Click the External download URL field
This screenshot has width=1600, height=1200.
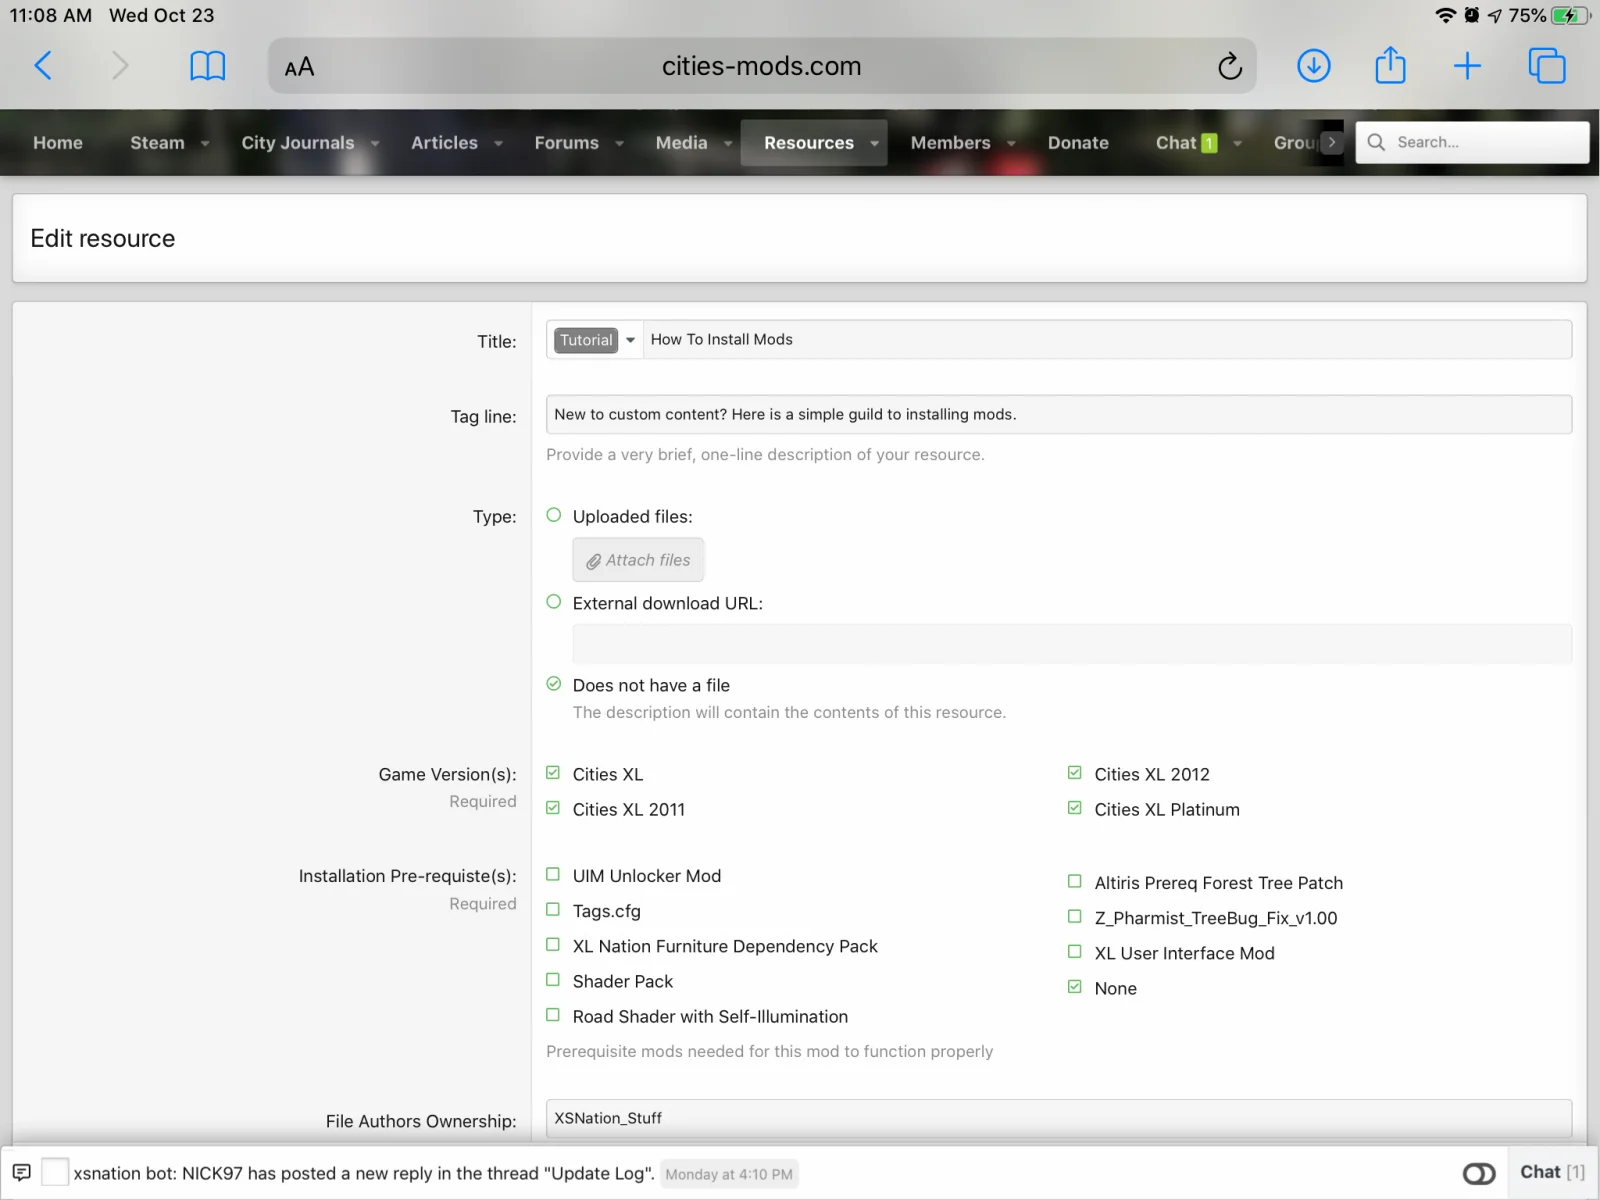(x=1072, y=644)
